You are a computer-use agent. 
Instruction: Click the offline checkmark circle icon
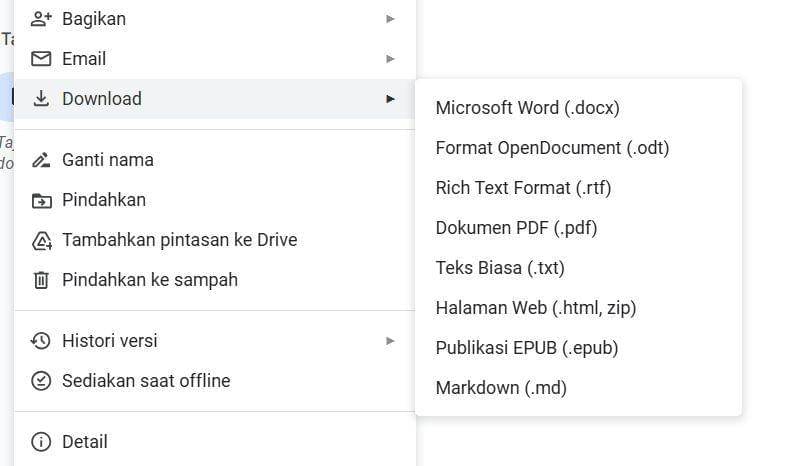click(x=41, y=381)
